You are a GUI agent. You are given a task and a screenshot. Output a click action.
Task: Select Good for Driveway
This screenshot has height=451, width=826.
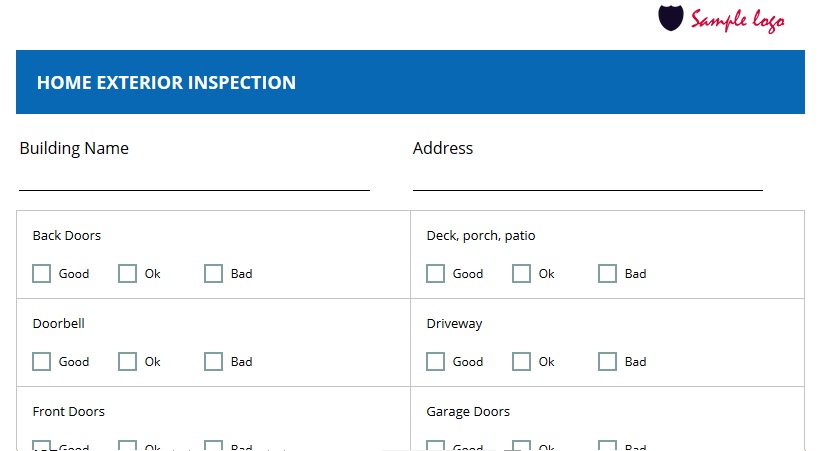(436, 361)
